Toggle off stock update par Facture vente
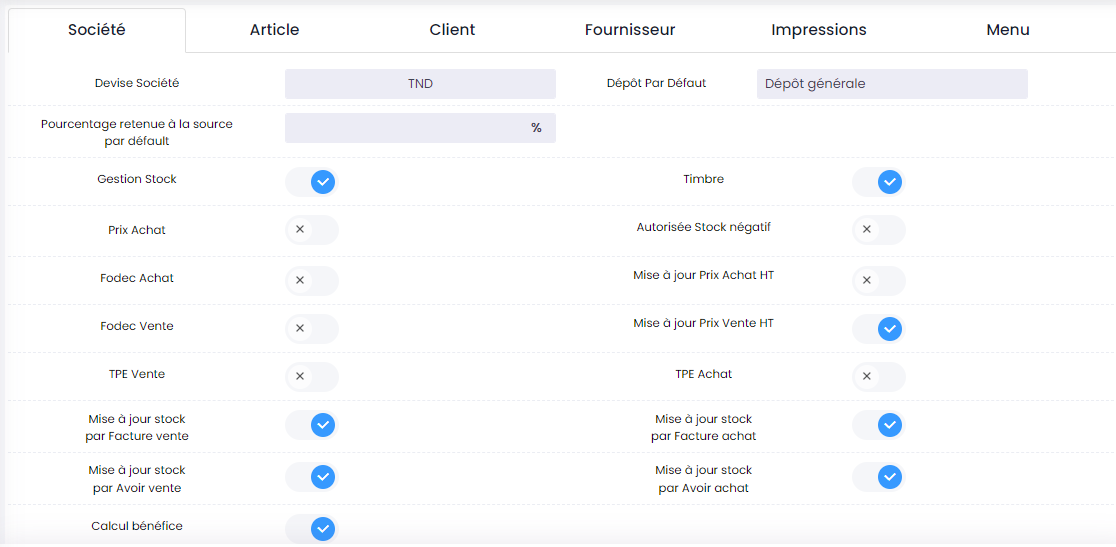 point(312,425)
